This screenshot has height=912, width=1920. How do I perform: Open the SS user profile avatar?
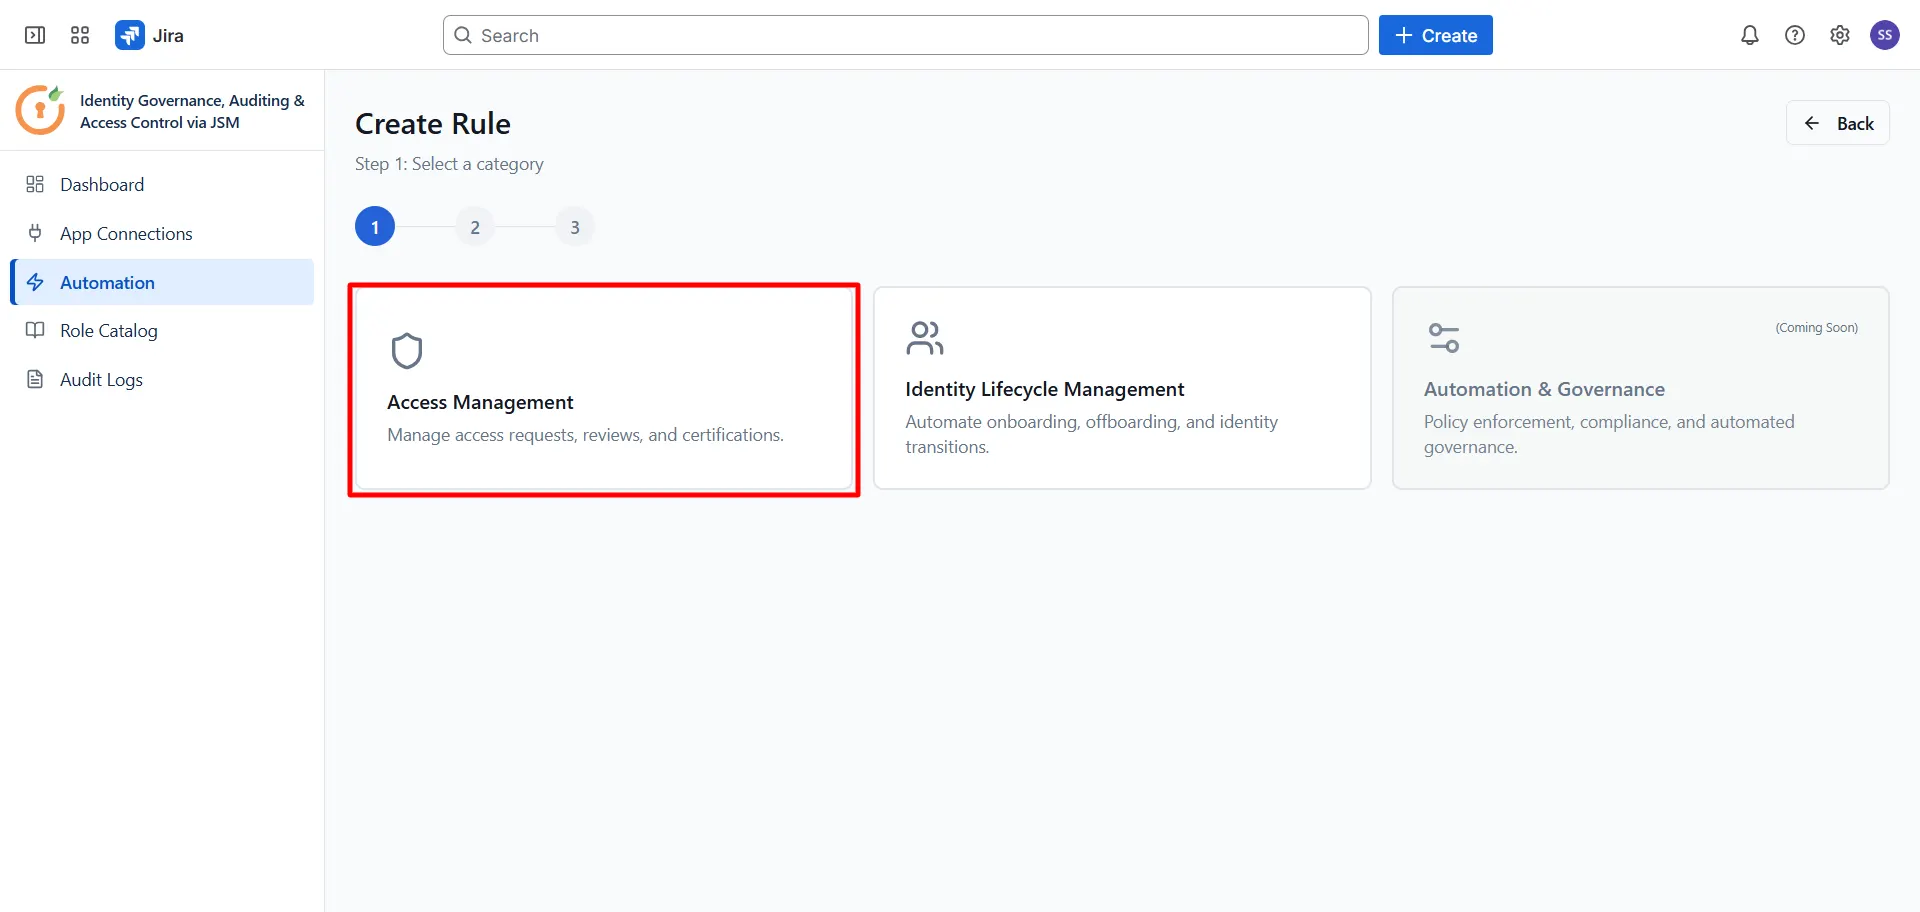1885,35
